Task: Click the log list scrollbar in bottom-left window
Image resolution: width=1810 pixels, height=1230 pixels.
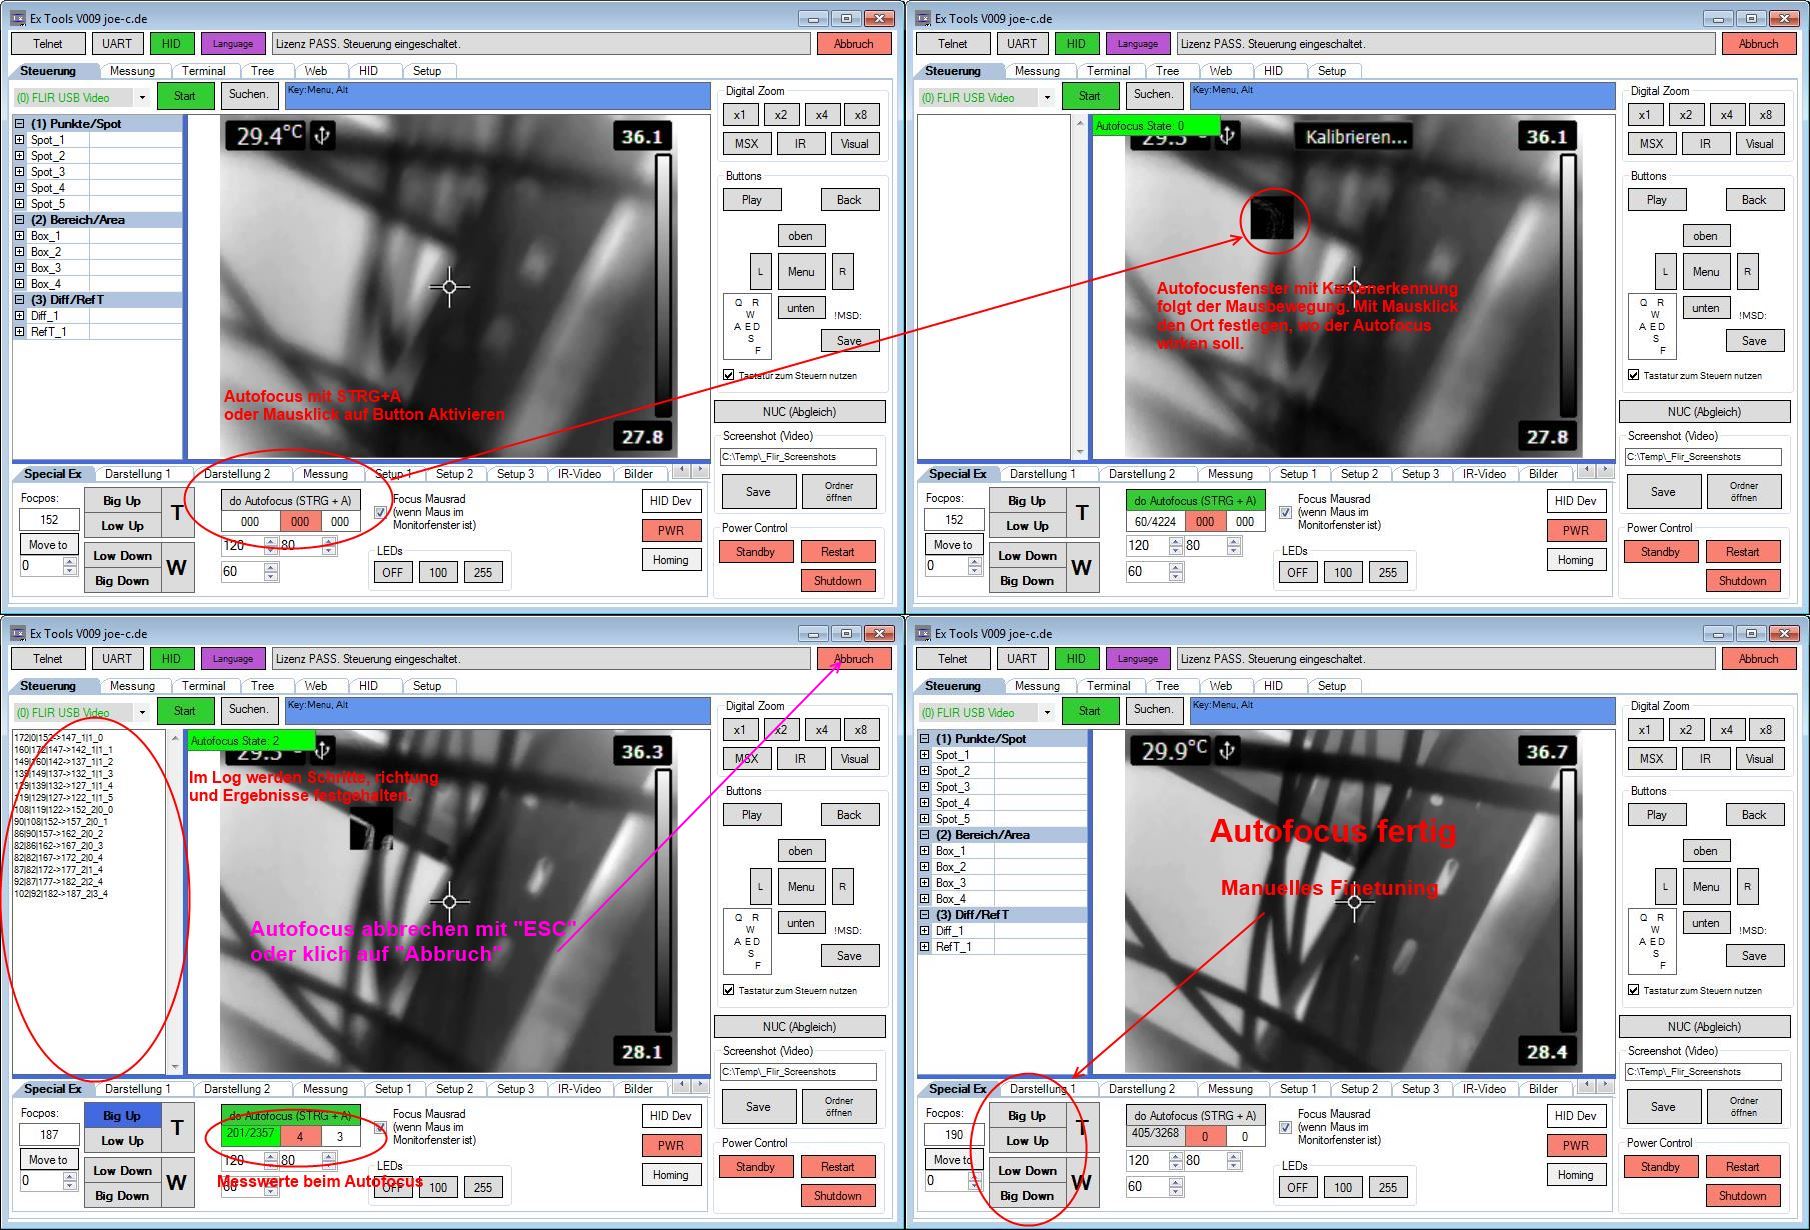Action: click(x=175, y=900)
